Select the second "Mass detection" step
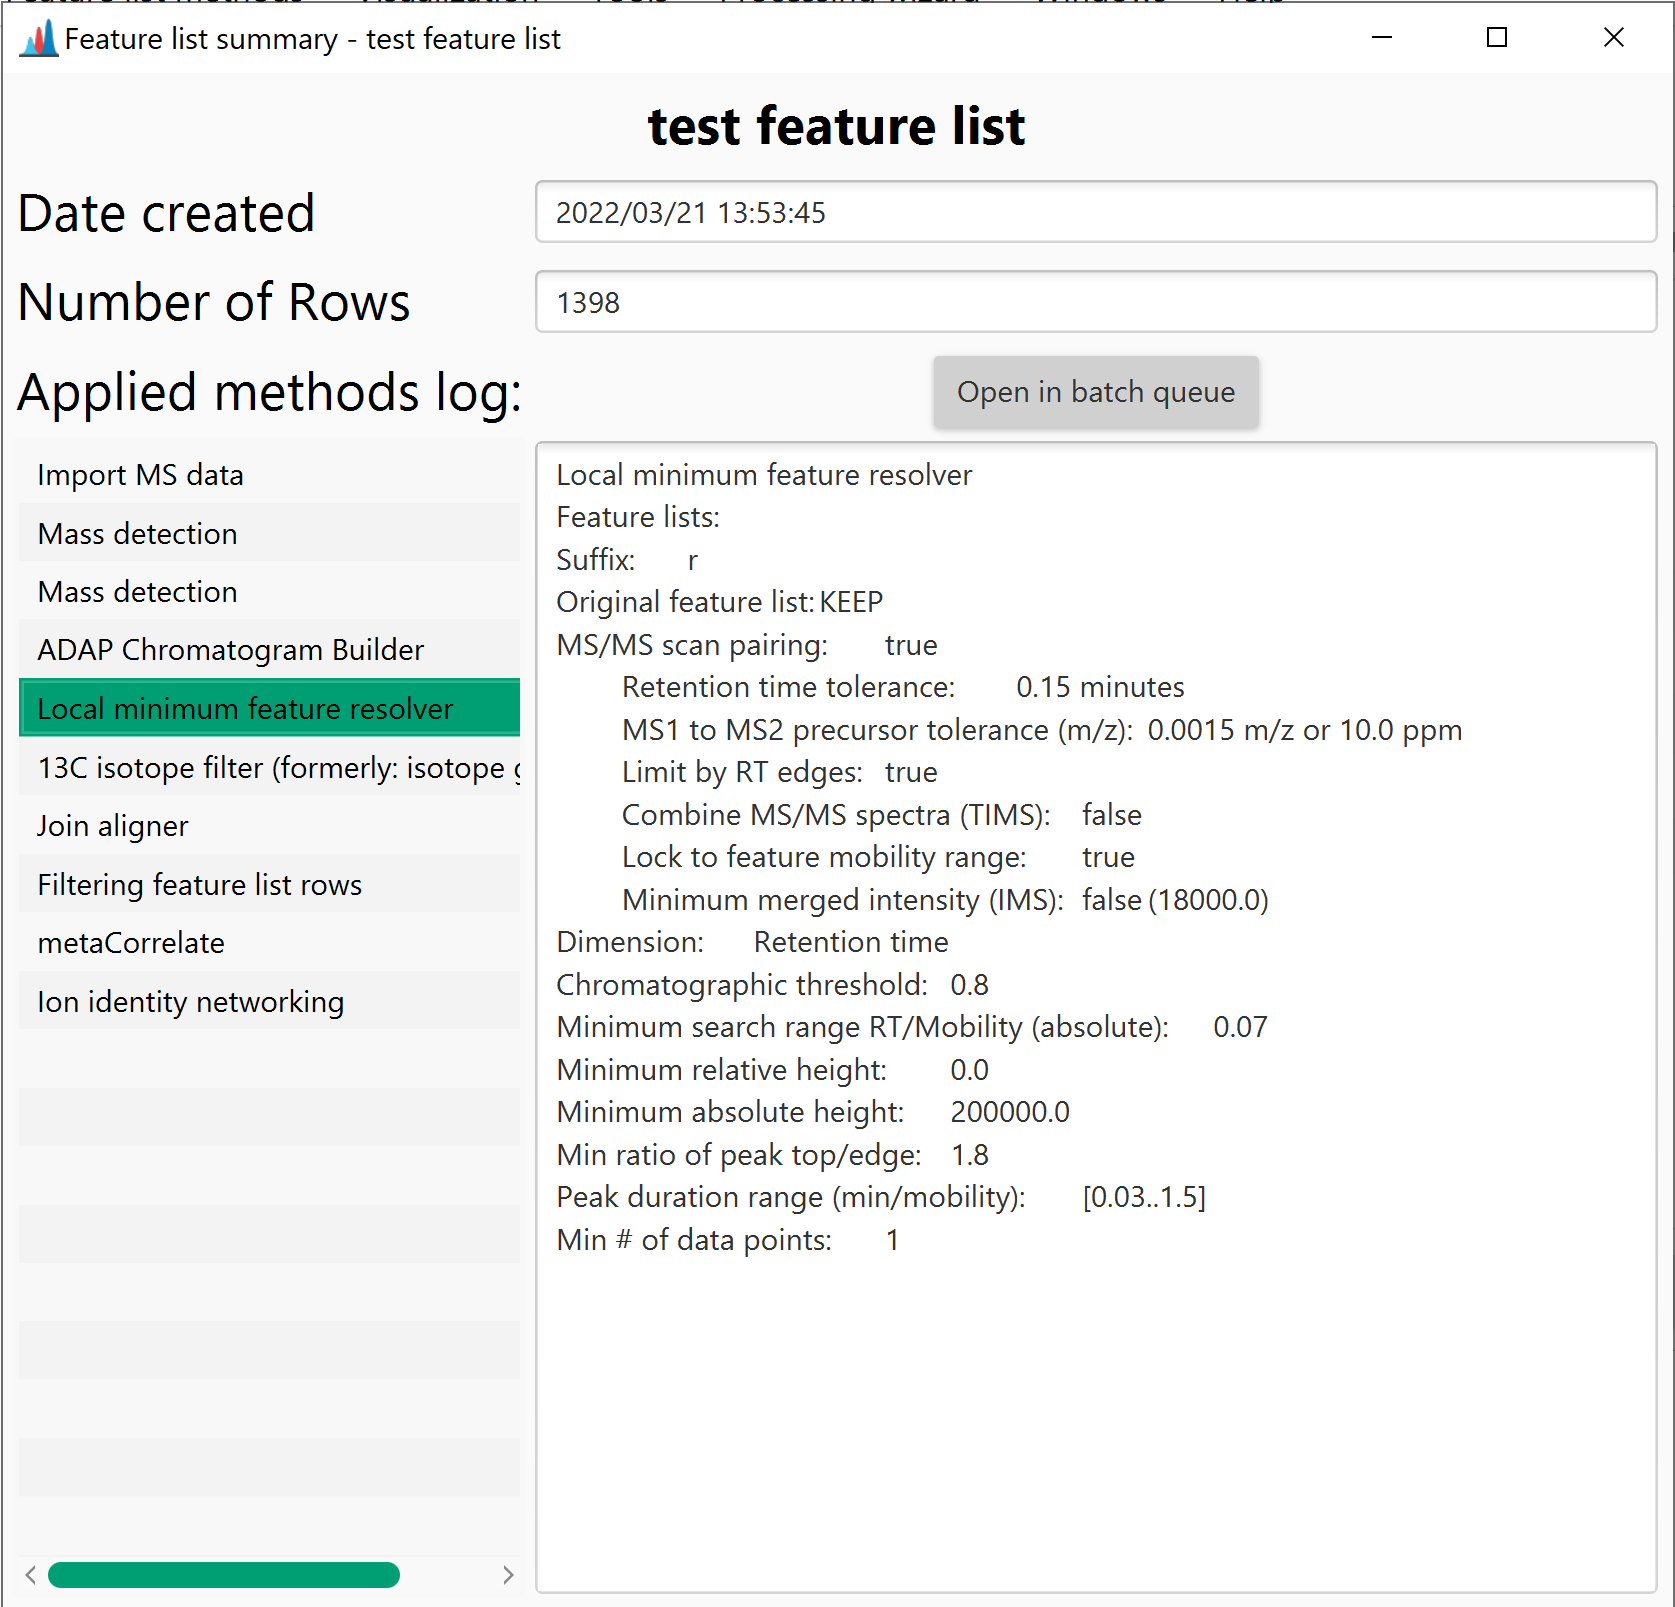 tap(137, 591)
